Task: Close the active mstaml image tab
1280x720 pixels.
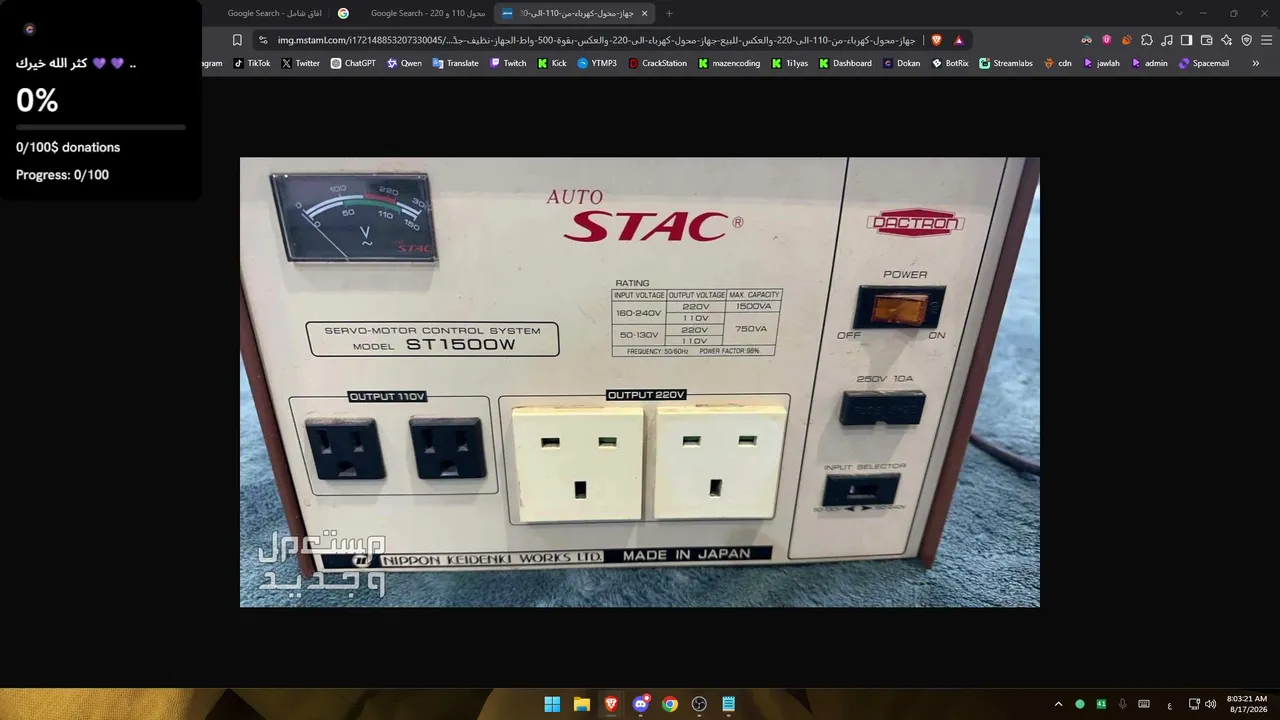Action: pos(644,13)
